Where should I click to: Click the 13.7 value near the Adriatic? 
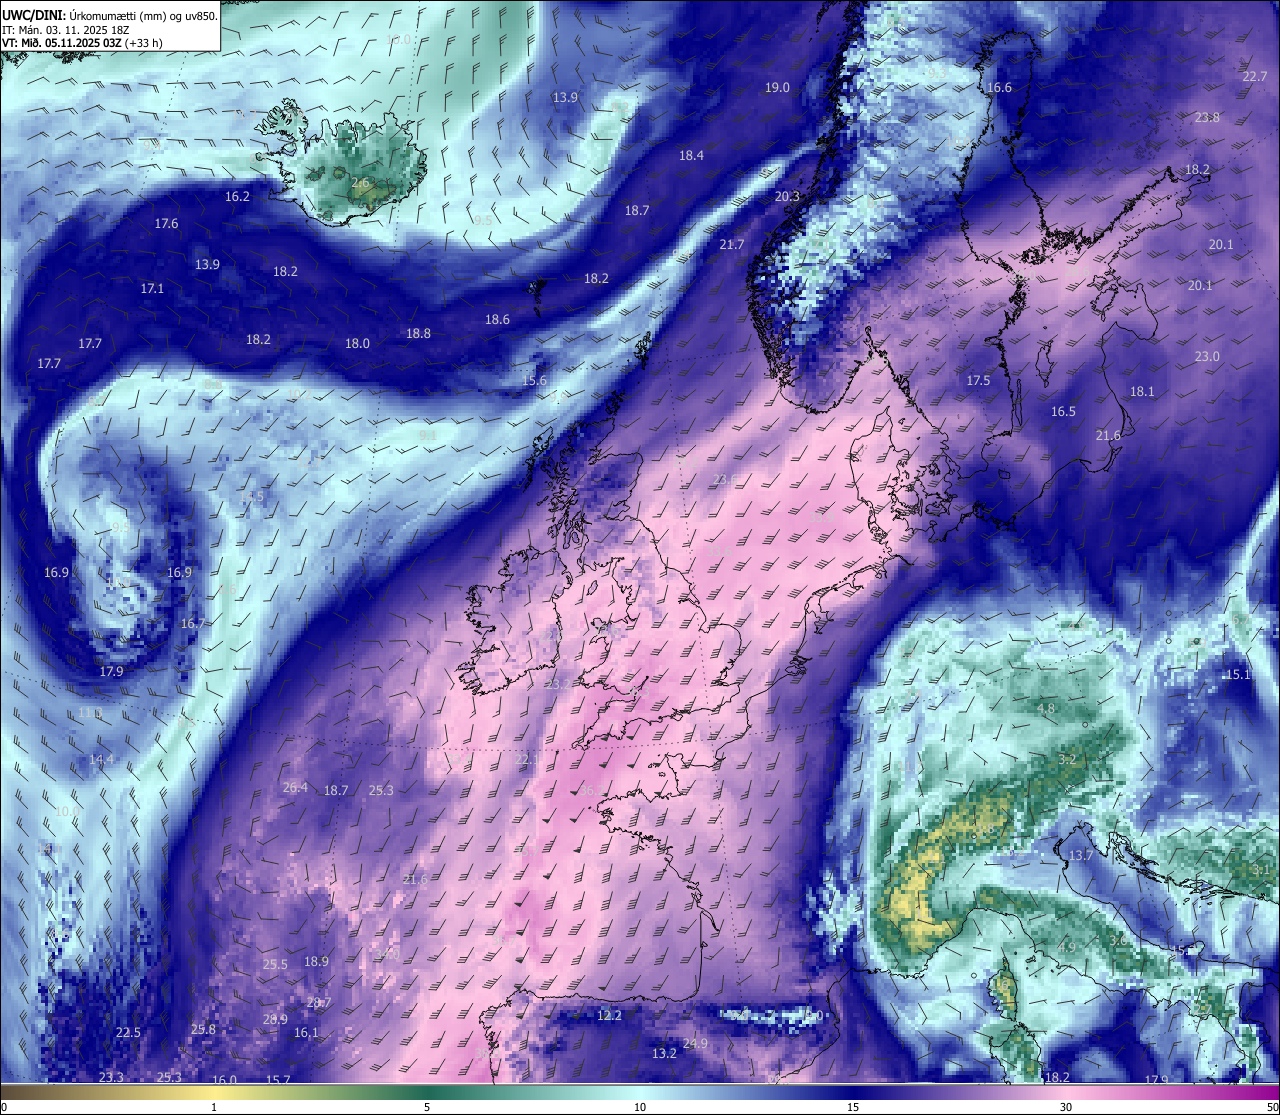point(1081,856)
